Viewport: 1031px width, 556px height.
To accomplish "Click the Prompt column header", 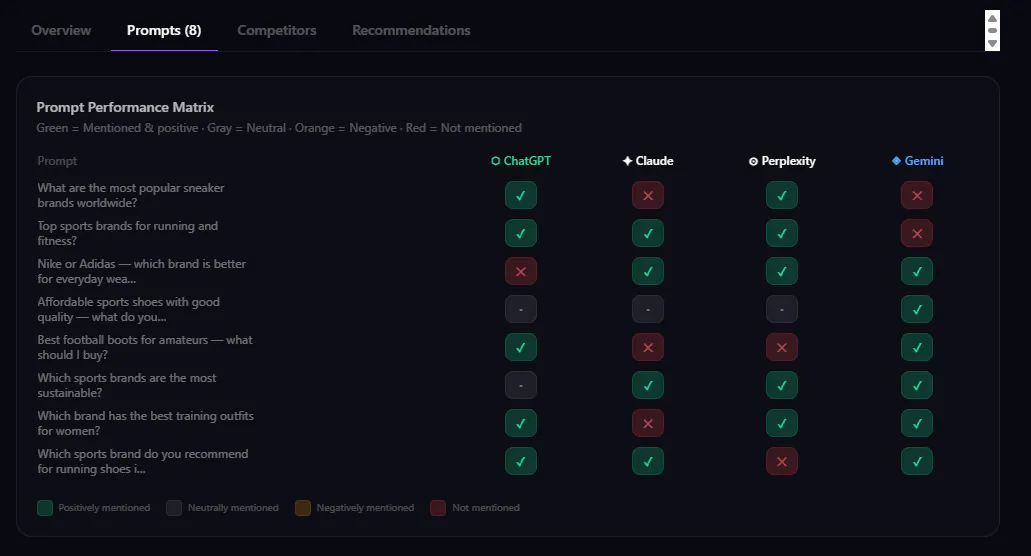I will pyautogui.click(x=57, y=161).
